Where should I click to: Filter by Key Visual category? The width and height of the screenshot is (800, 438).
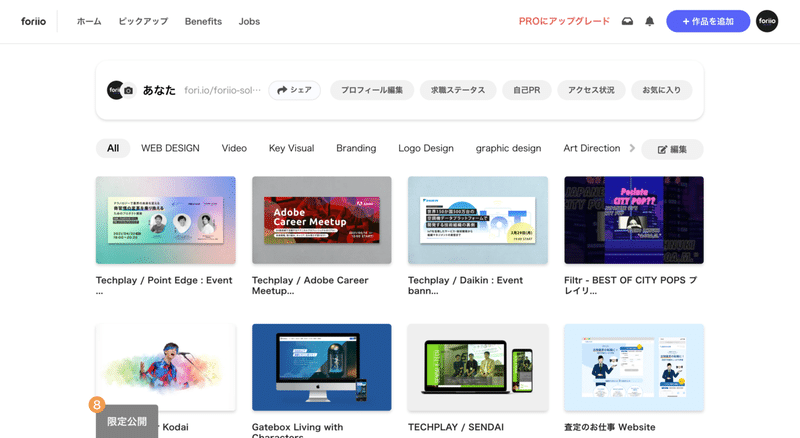point(291,148)
